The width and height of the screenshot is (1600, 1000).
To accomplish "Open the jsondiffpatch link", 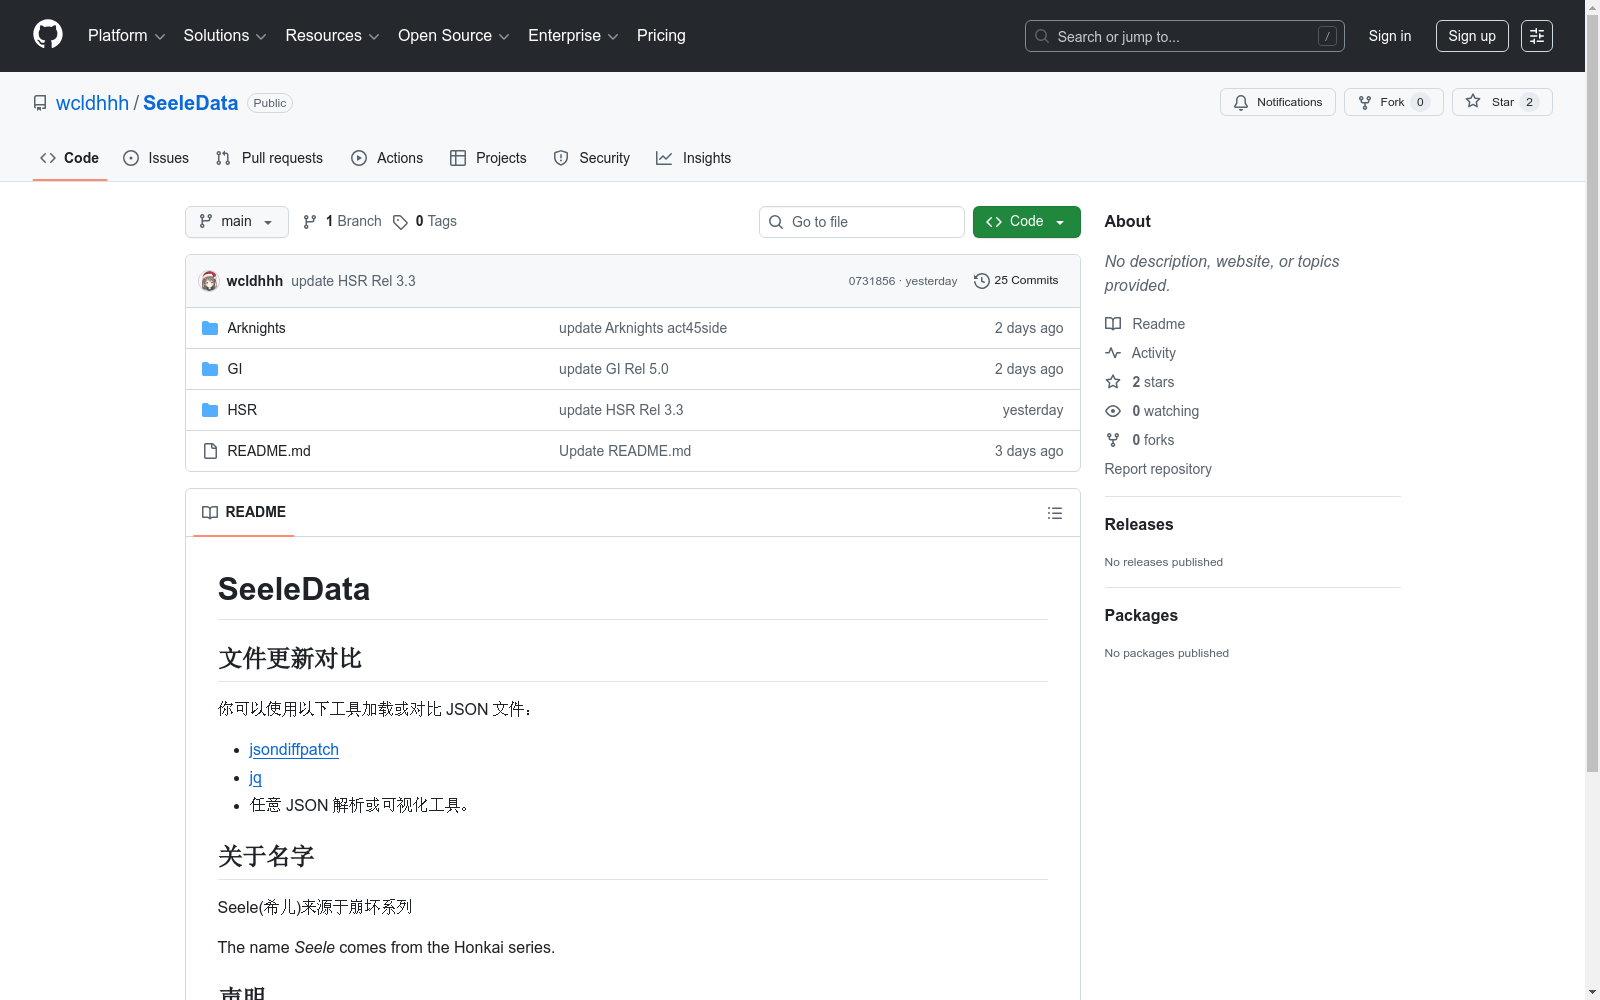I will pos(294,750).
